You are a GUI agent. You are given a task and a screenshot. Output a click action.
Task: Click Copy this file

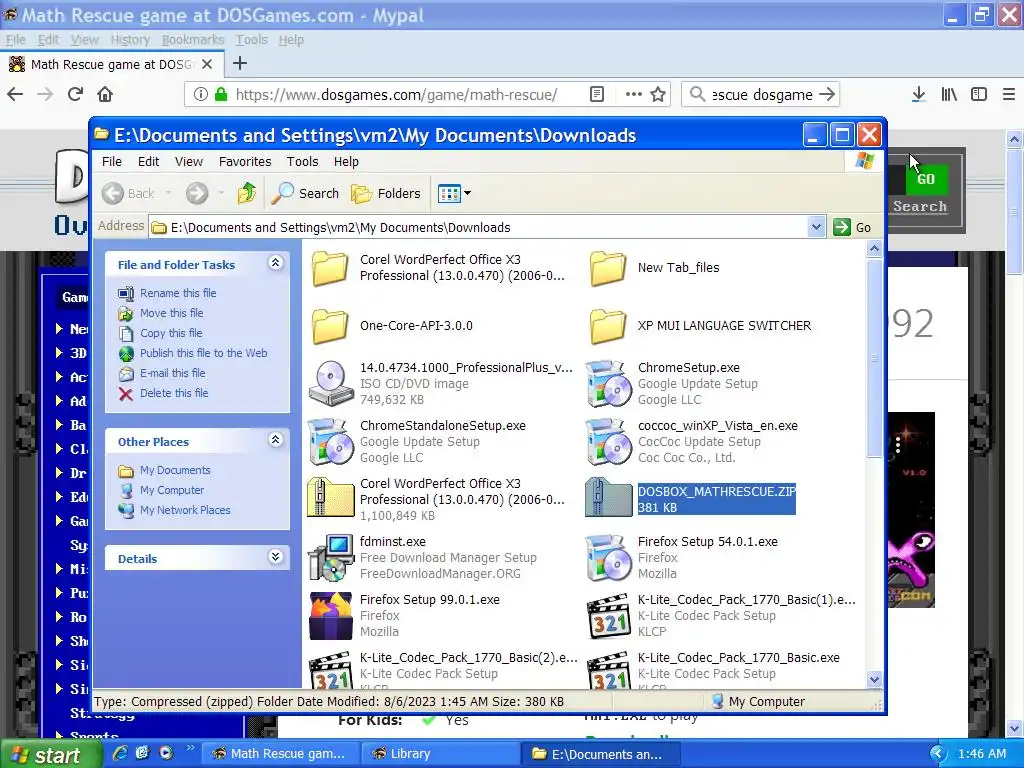[x=171, y=333]
